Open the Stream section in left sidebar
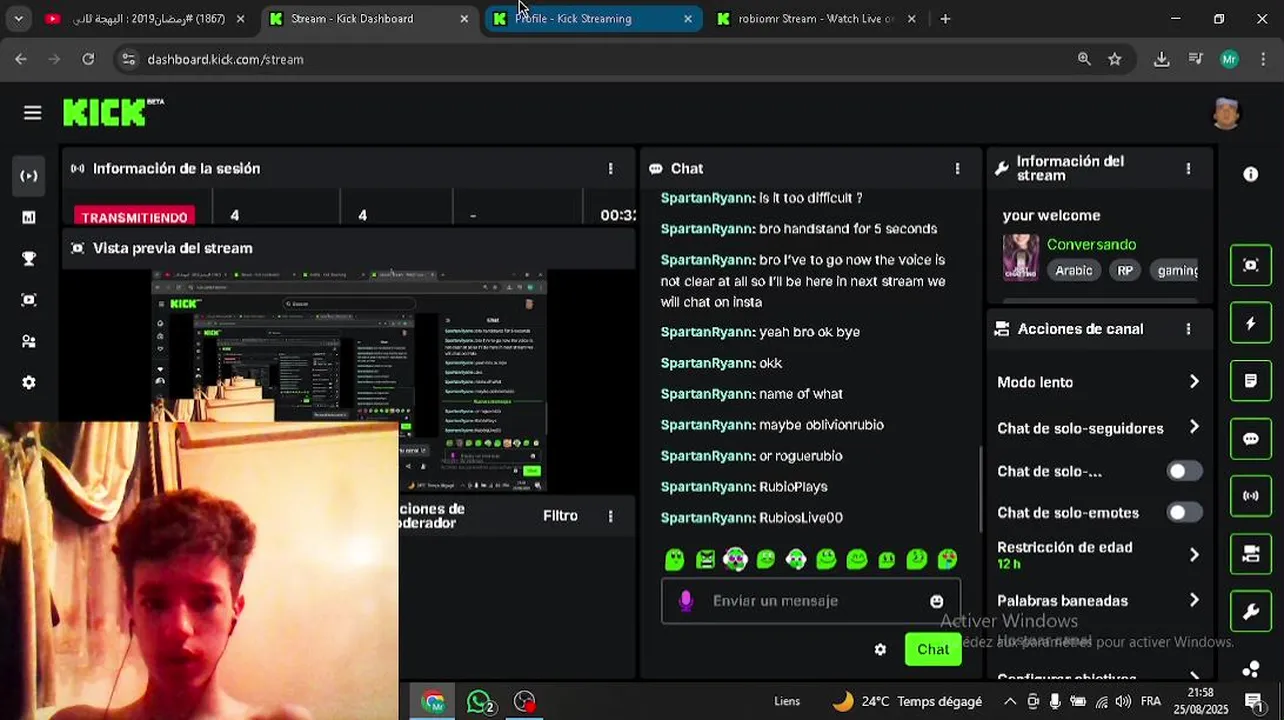Image resolution: width=1284 pixels, height=720 pixels. click(x=29, y=176)
